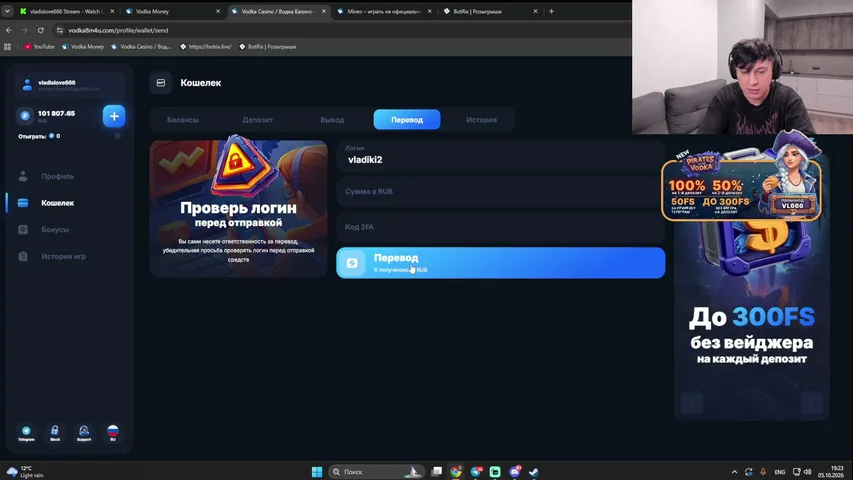
Task: Open Steam from the taskbar
Action: (x=534, y=471)
